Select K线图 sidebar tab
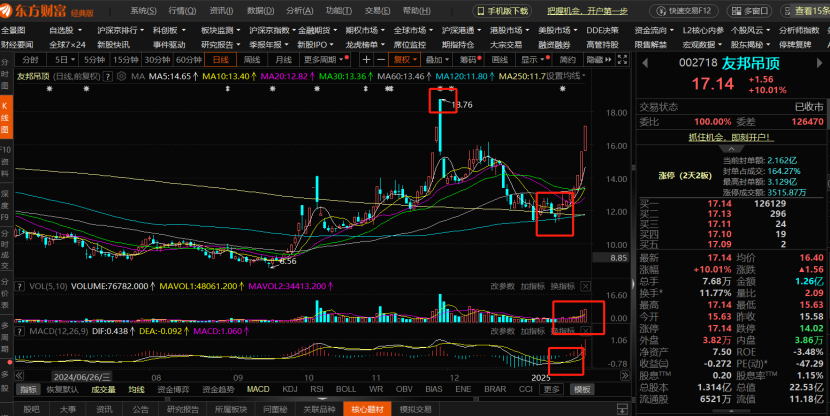Screen dimensions: 830x416 click(5, 117)
